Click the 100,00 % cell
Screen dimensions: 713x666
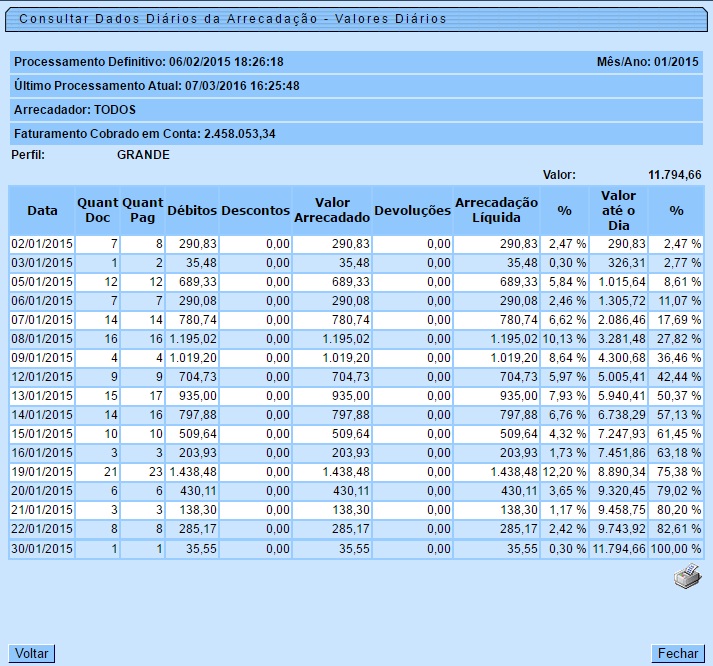676,549
